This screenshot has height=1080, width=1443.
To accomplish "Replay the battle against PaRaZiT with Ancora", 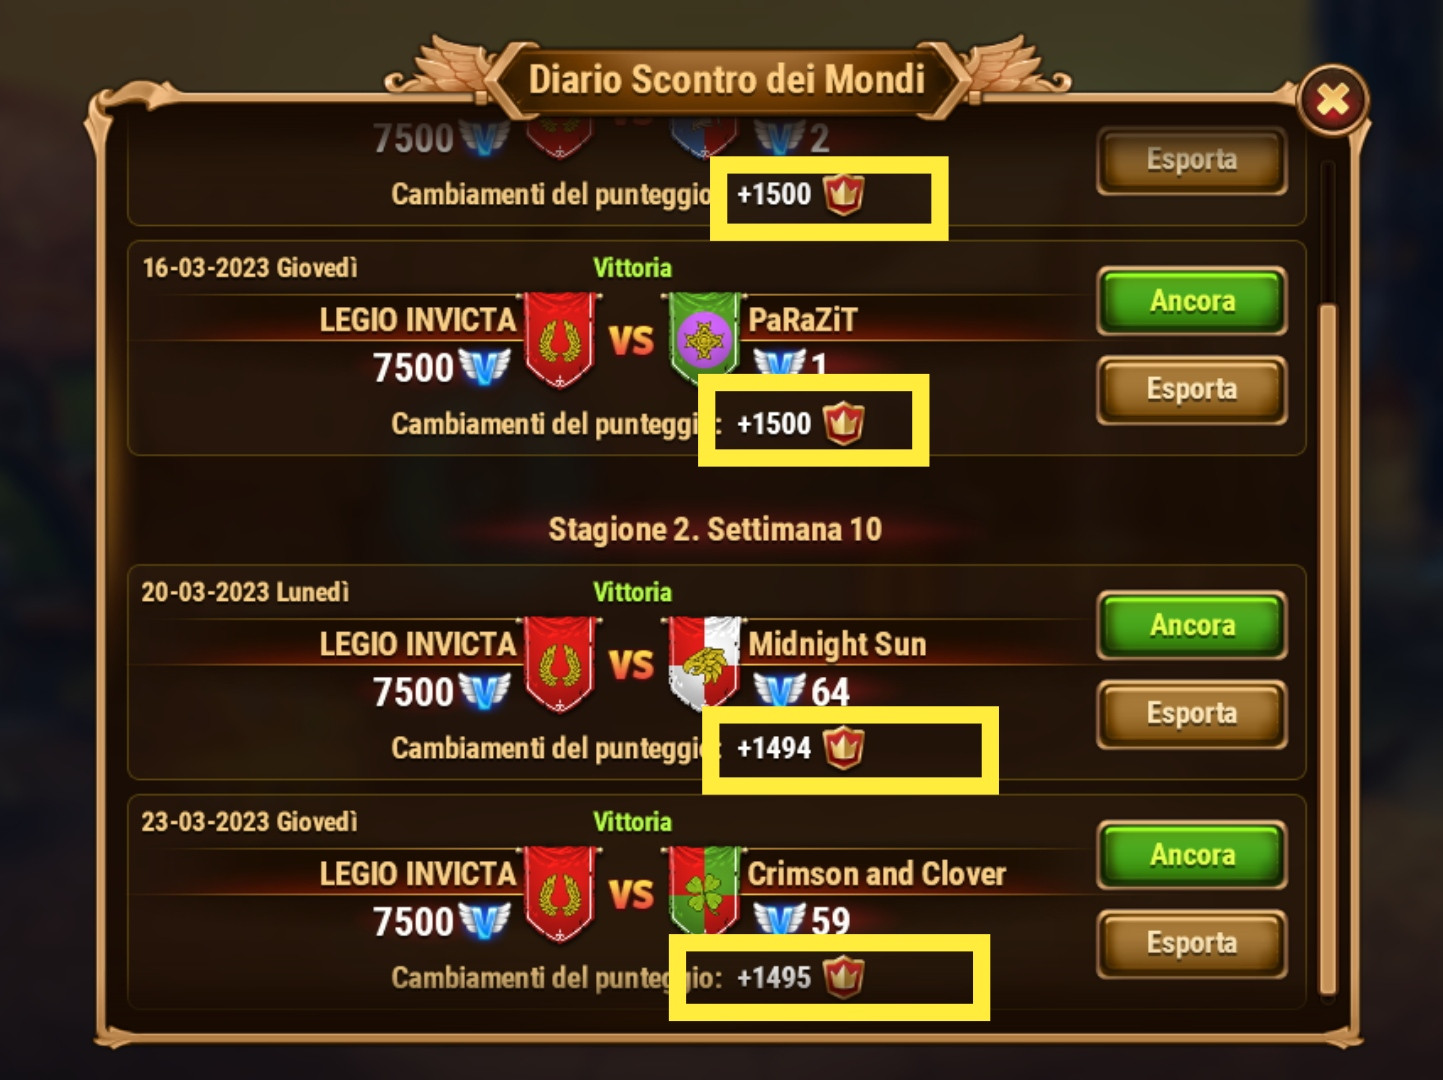I will pyautogui.click(x=1191, y=300).
